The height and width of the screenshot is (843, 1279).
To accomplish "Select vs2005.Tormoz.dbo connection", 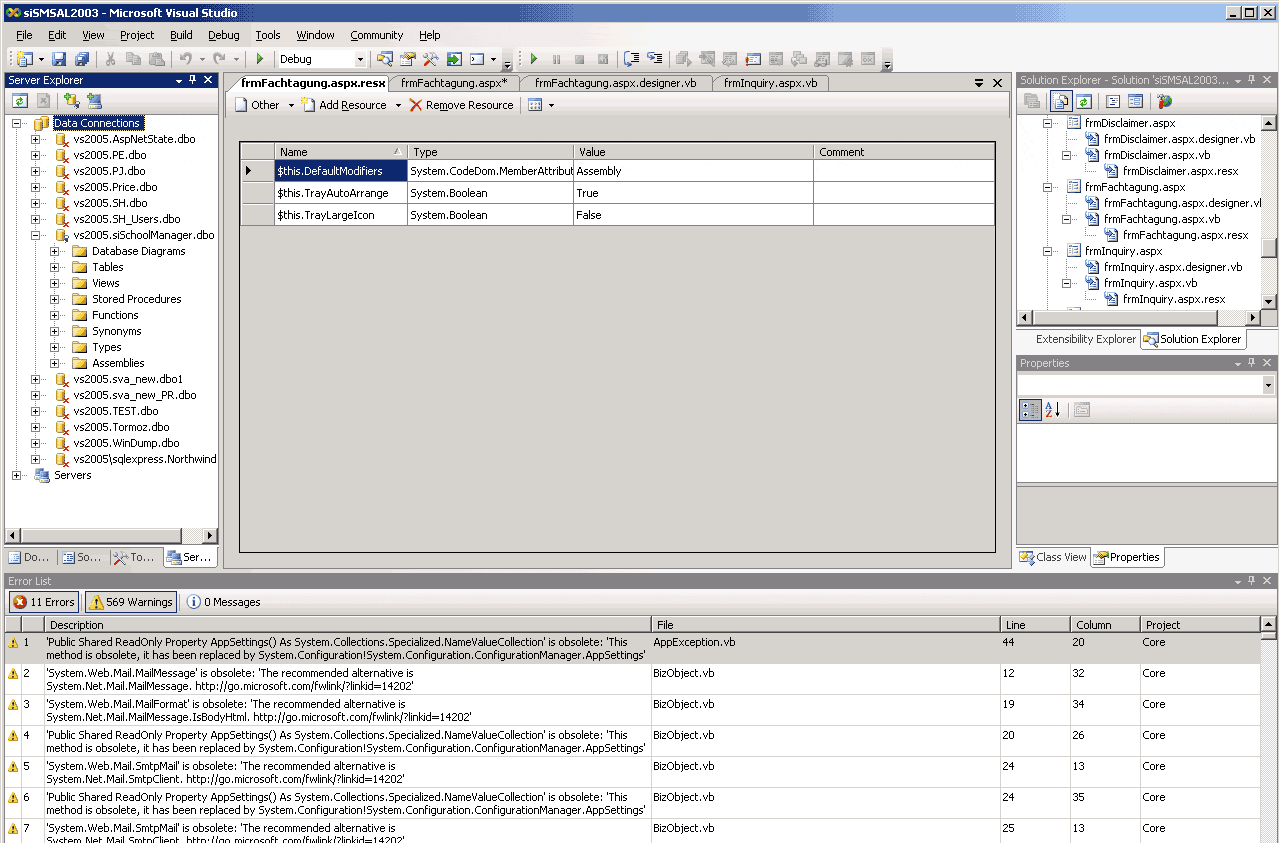I will coord(122,427).
